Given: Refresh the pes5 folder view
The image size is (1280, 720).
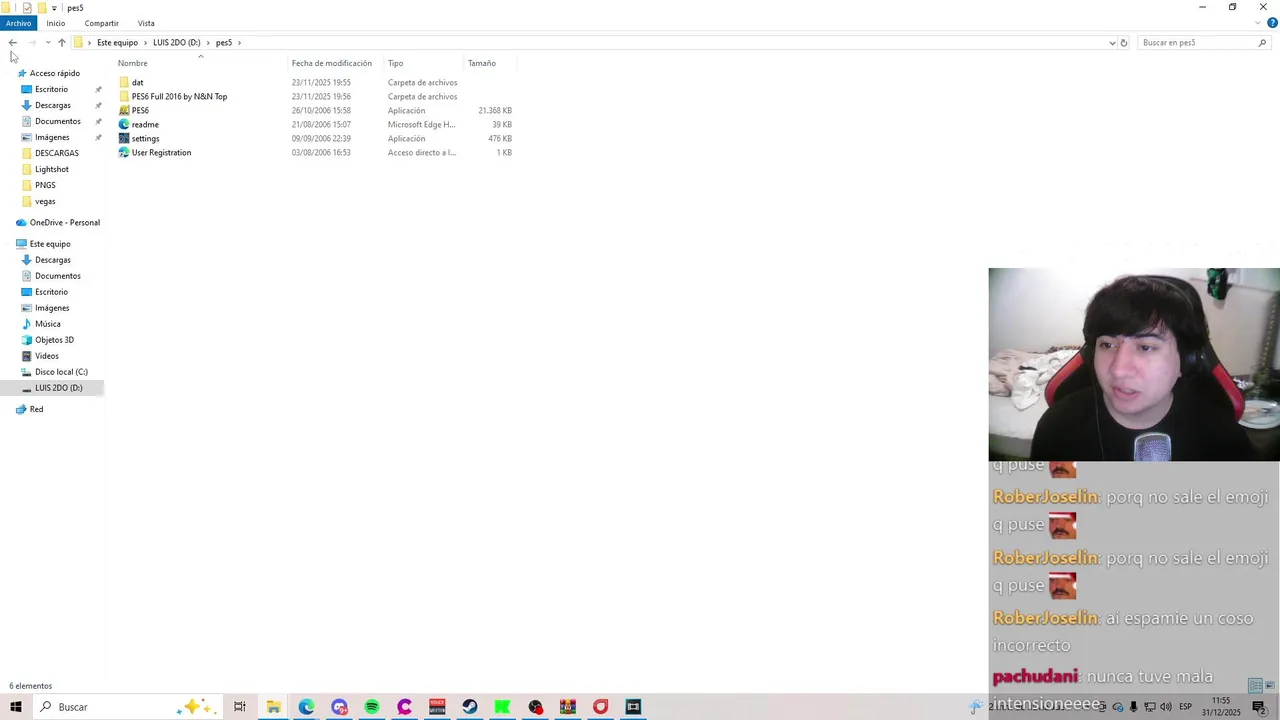Looking at the screenshot, I should click(1124, 43).
